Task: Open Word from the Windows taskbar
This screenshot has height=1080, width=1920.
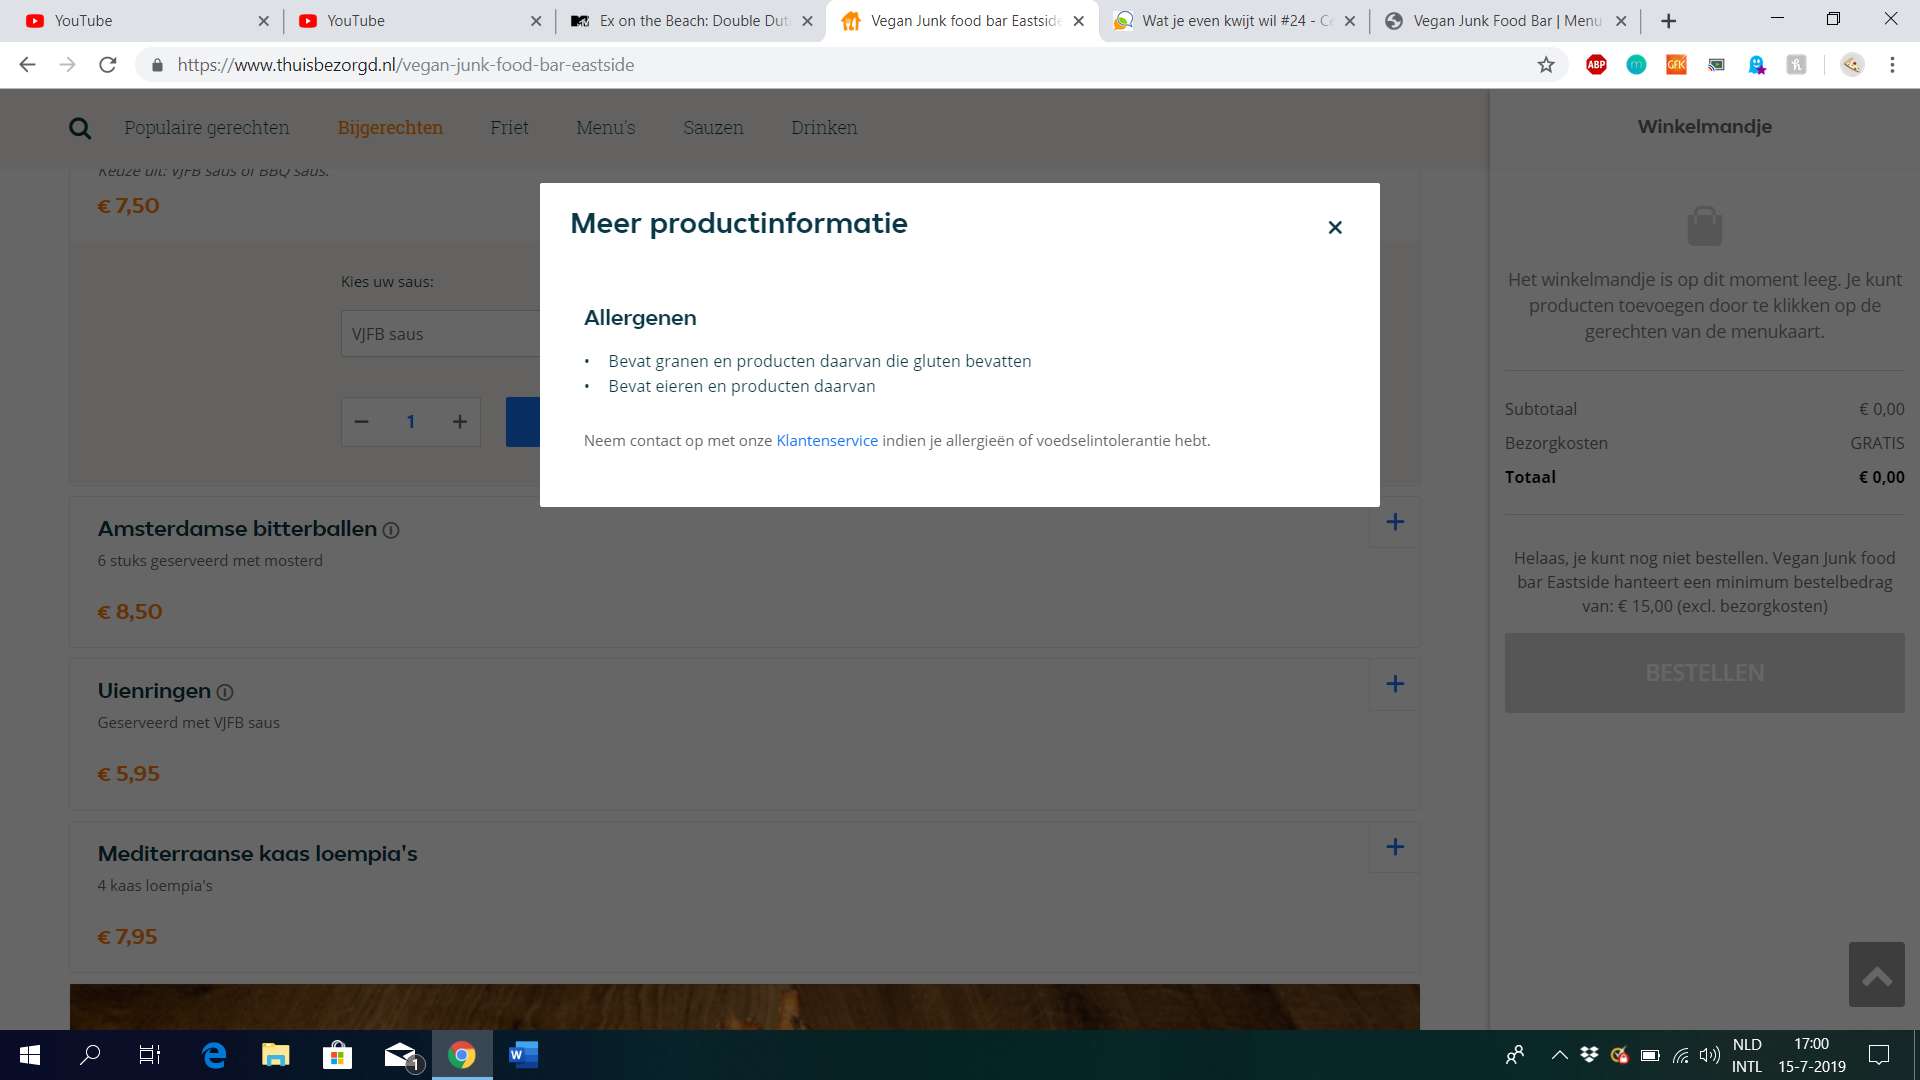Action: coord(523,1055)
